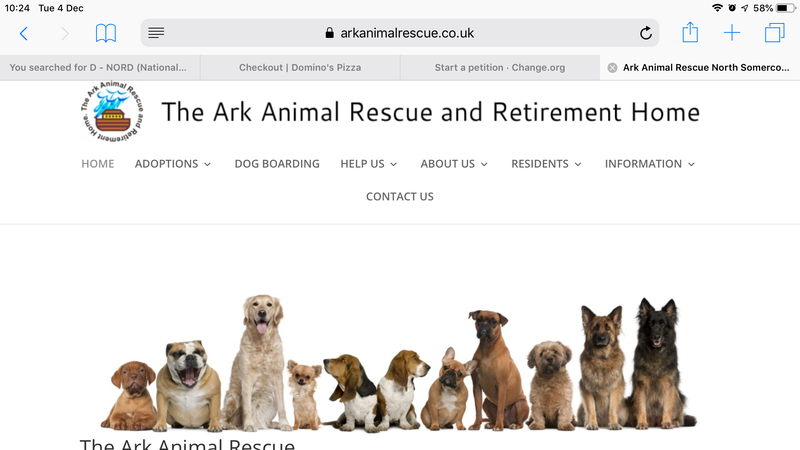
Task: Open the share sheet icon
Action: [x=690, y=32]
